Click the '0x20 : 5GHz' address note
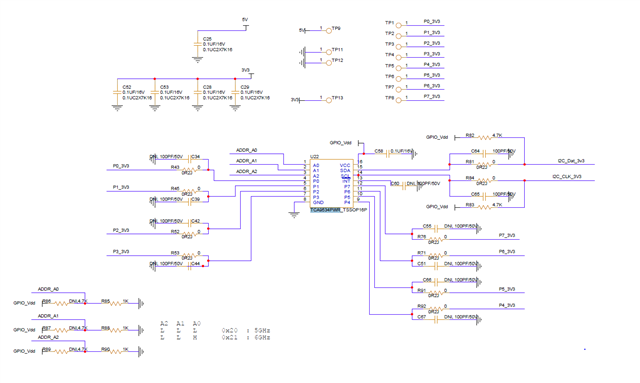Screen dimensions: 640x383 click(x=246, y=330)
